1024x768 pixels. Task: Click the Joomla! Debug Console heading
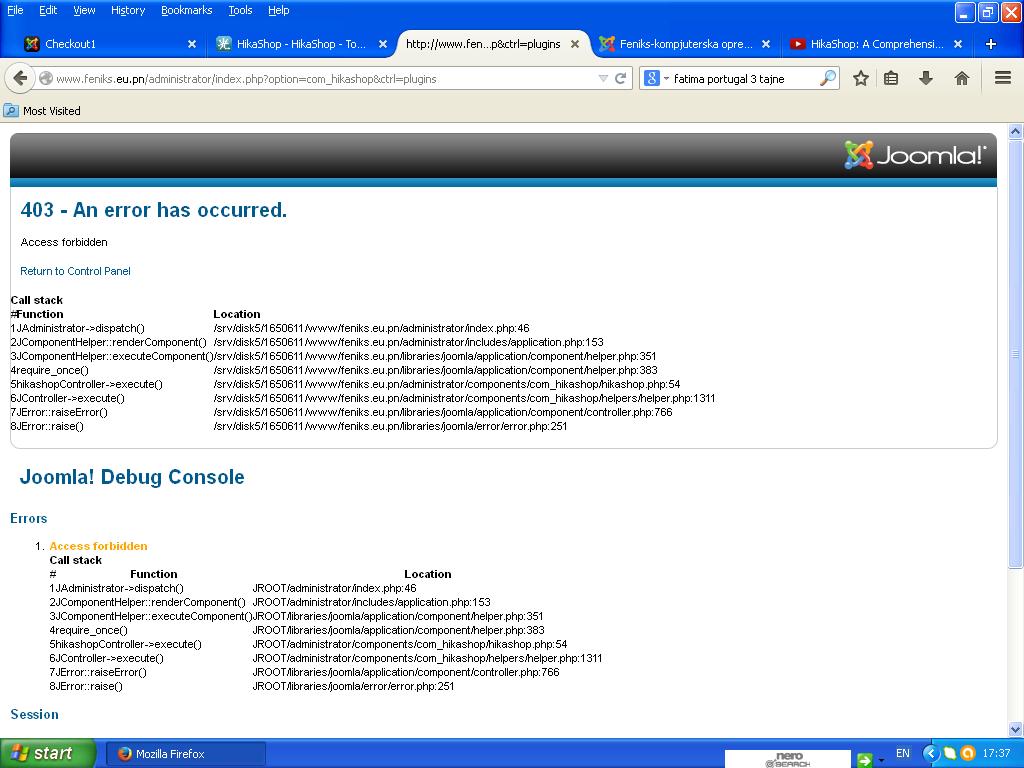point(132,477)
